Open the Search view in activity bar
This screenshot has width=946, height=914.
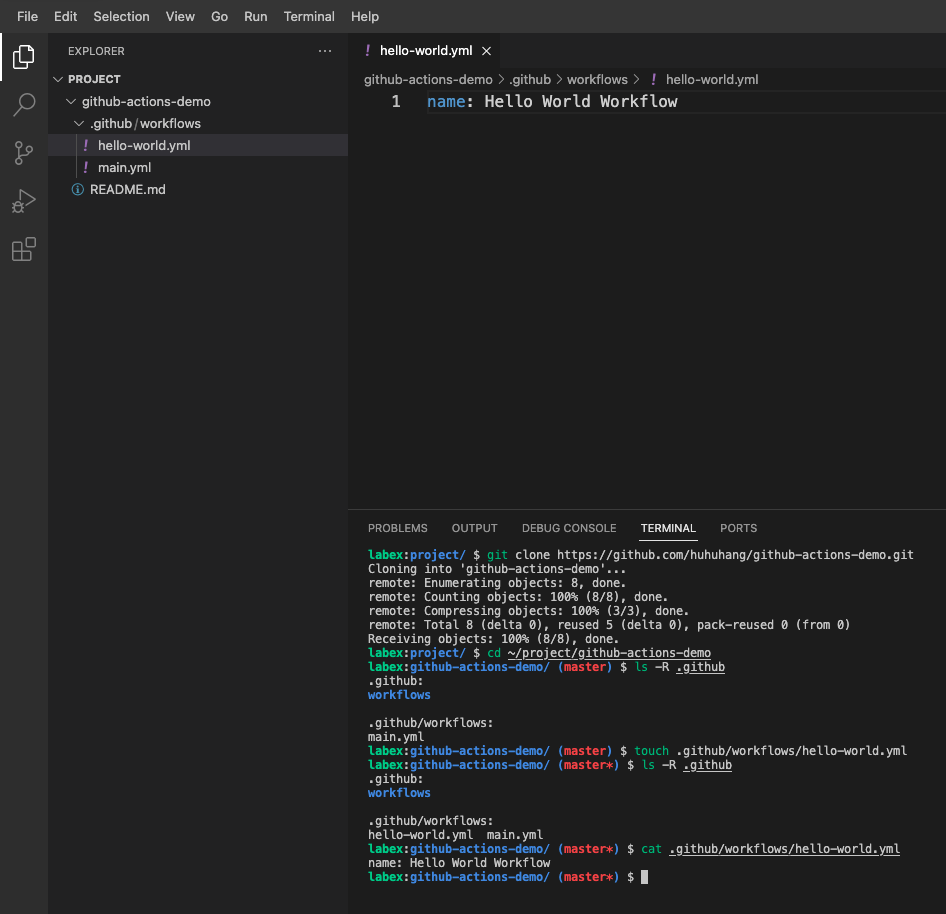(24, 105)
